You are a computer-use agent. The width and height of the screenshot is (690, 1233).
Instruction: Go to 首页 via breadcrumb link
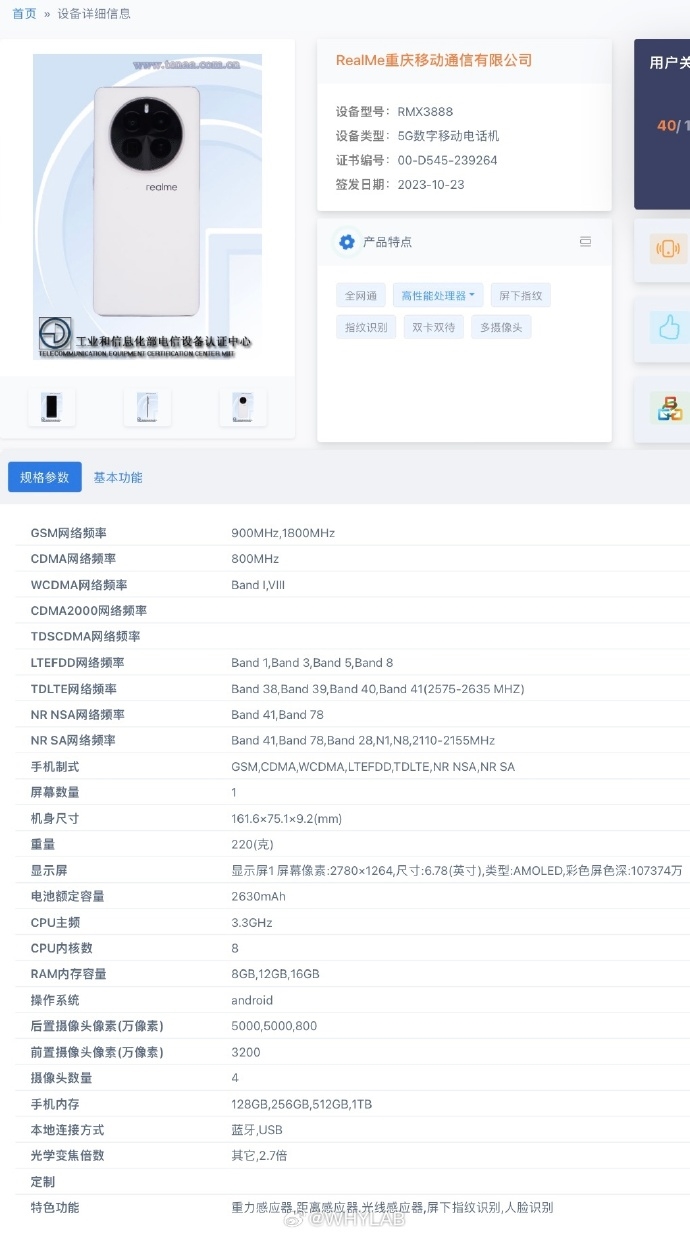click(24, 14)
